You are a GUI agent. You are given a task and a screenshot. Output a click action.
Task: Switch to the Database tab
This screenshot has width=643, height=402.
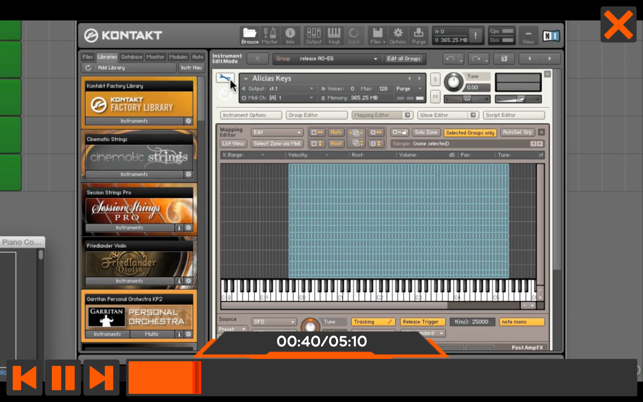132,57
